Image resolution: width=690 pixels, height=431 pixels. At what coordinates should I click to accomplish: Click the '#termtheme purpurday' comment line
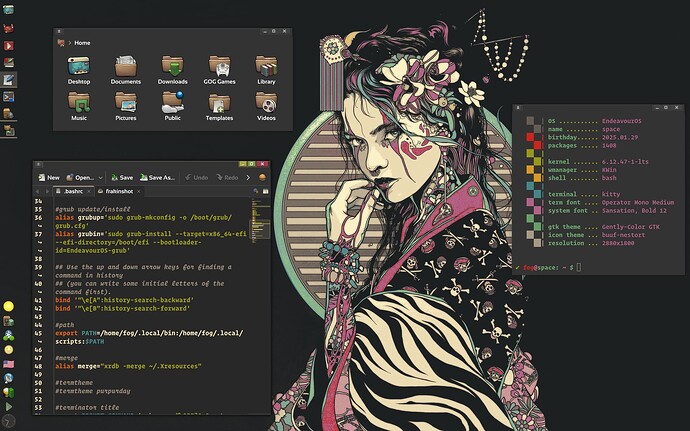coord(93,391)
